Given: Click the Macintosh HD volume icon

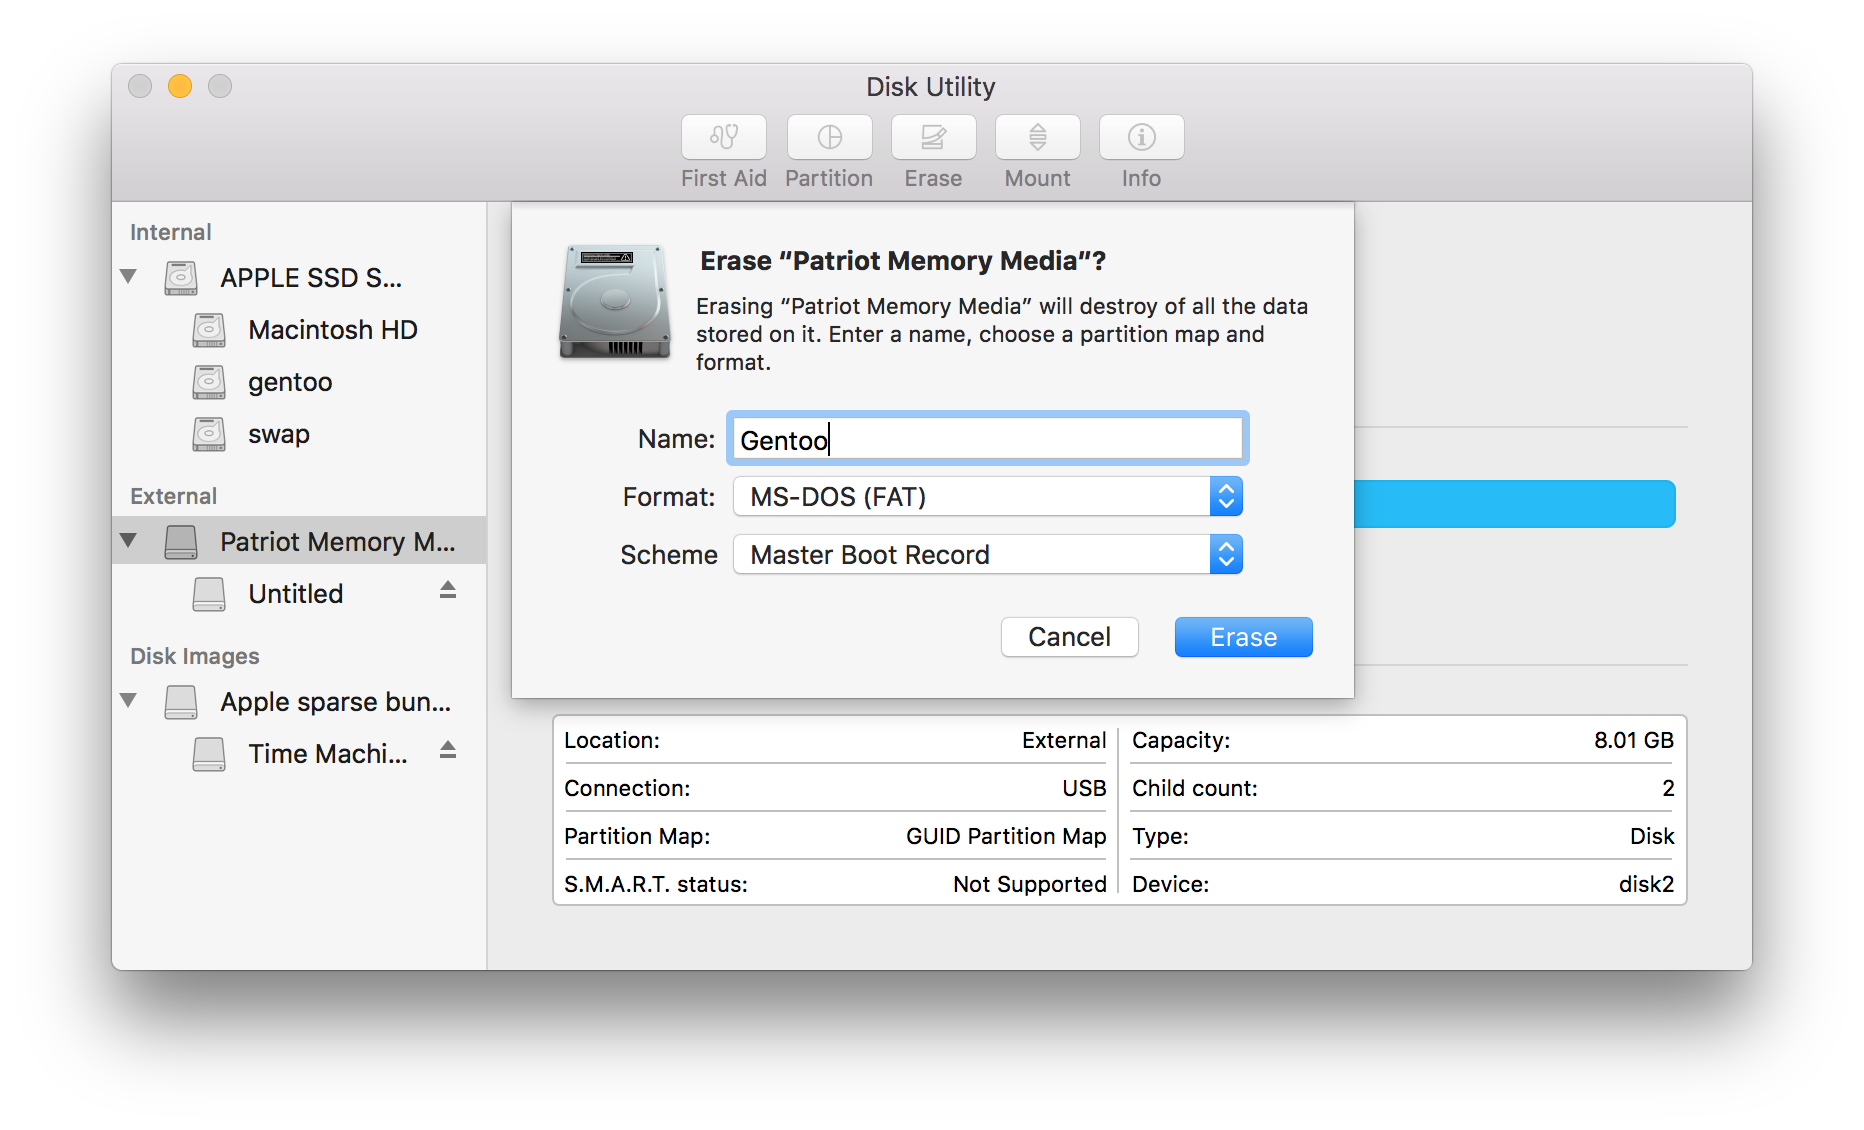Looking at the screenshot, I should [x=209, y=330].
